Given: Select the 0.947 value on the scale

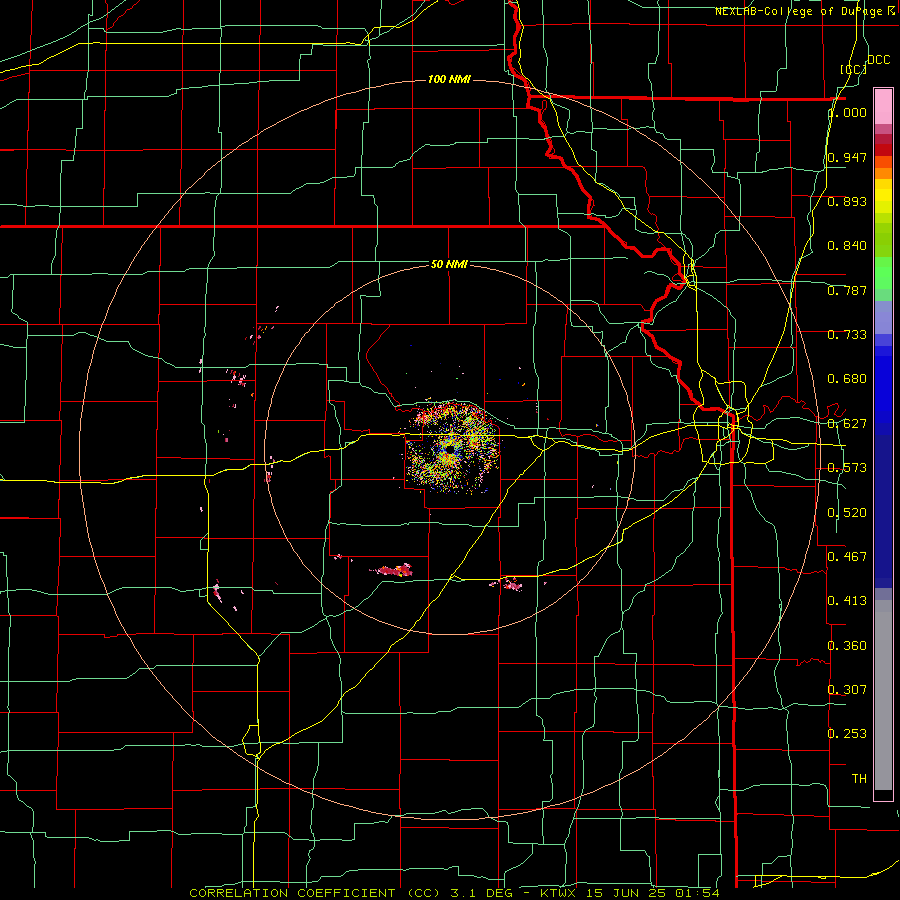Looking at the screenshot, I should [x=847, y=157].
